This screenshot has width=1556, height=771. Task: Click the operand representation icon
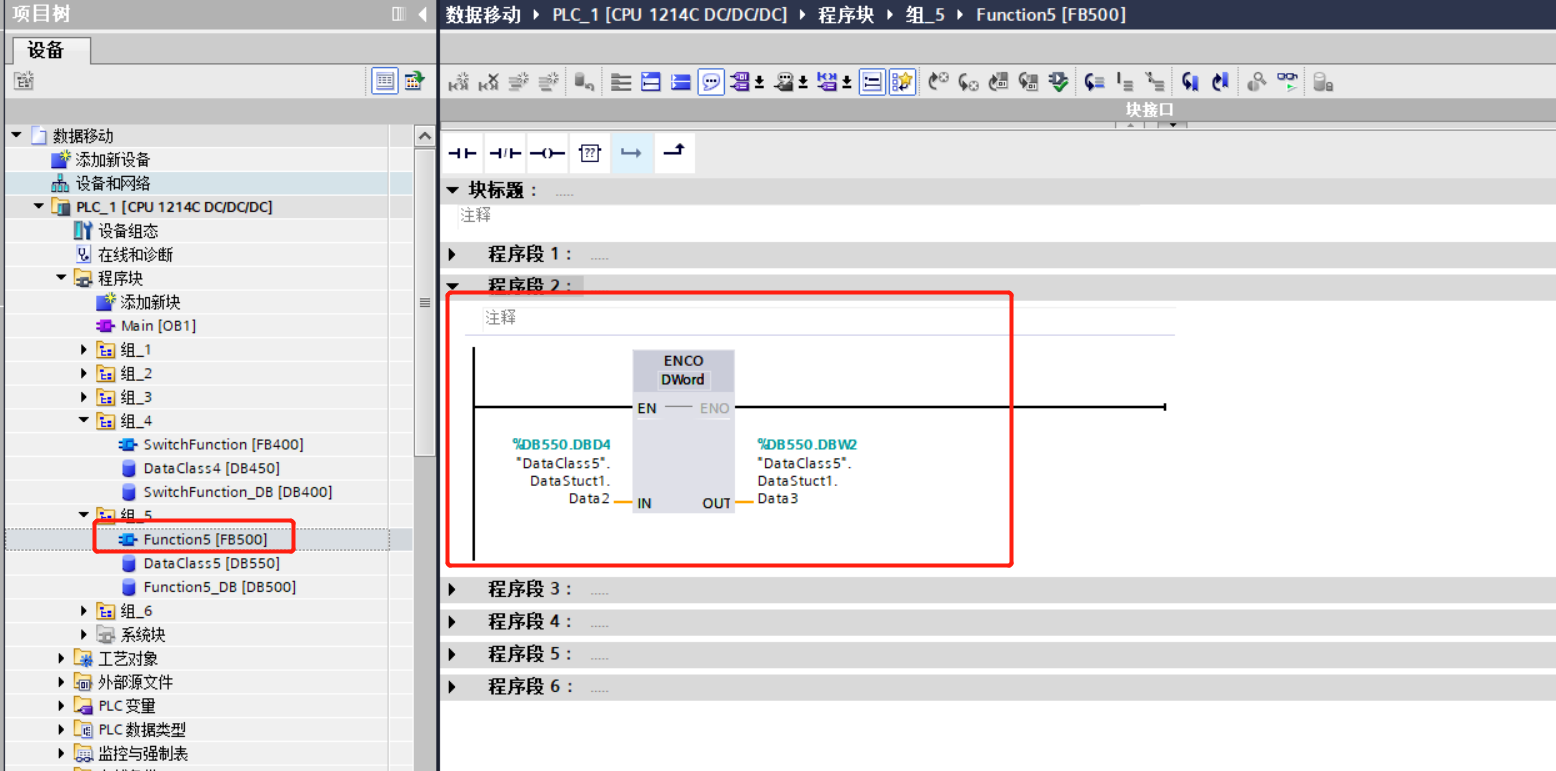tap(829, 82)
